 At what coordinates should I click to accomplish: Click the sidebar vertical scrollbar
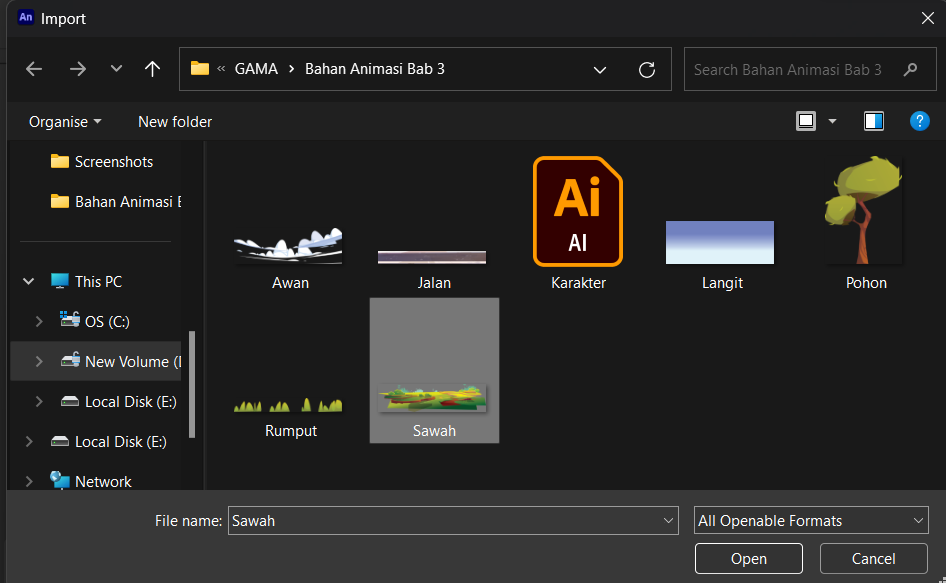[192, 384]
